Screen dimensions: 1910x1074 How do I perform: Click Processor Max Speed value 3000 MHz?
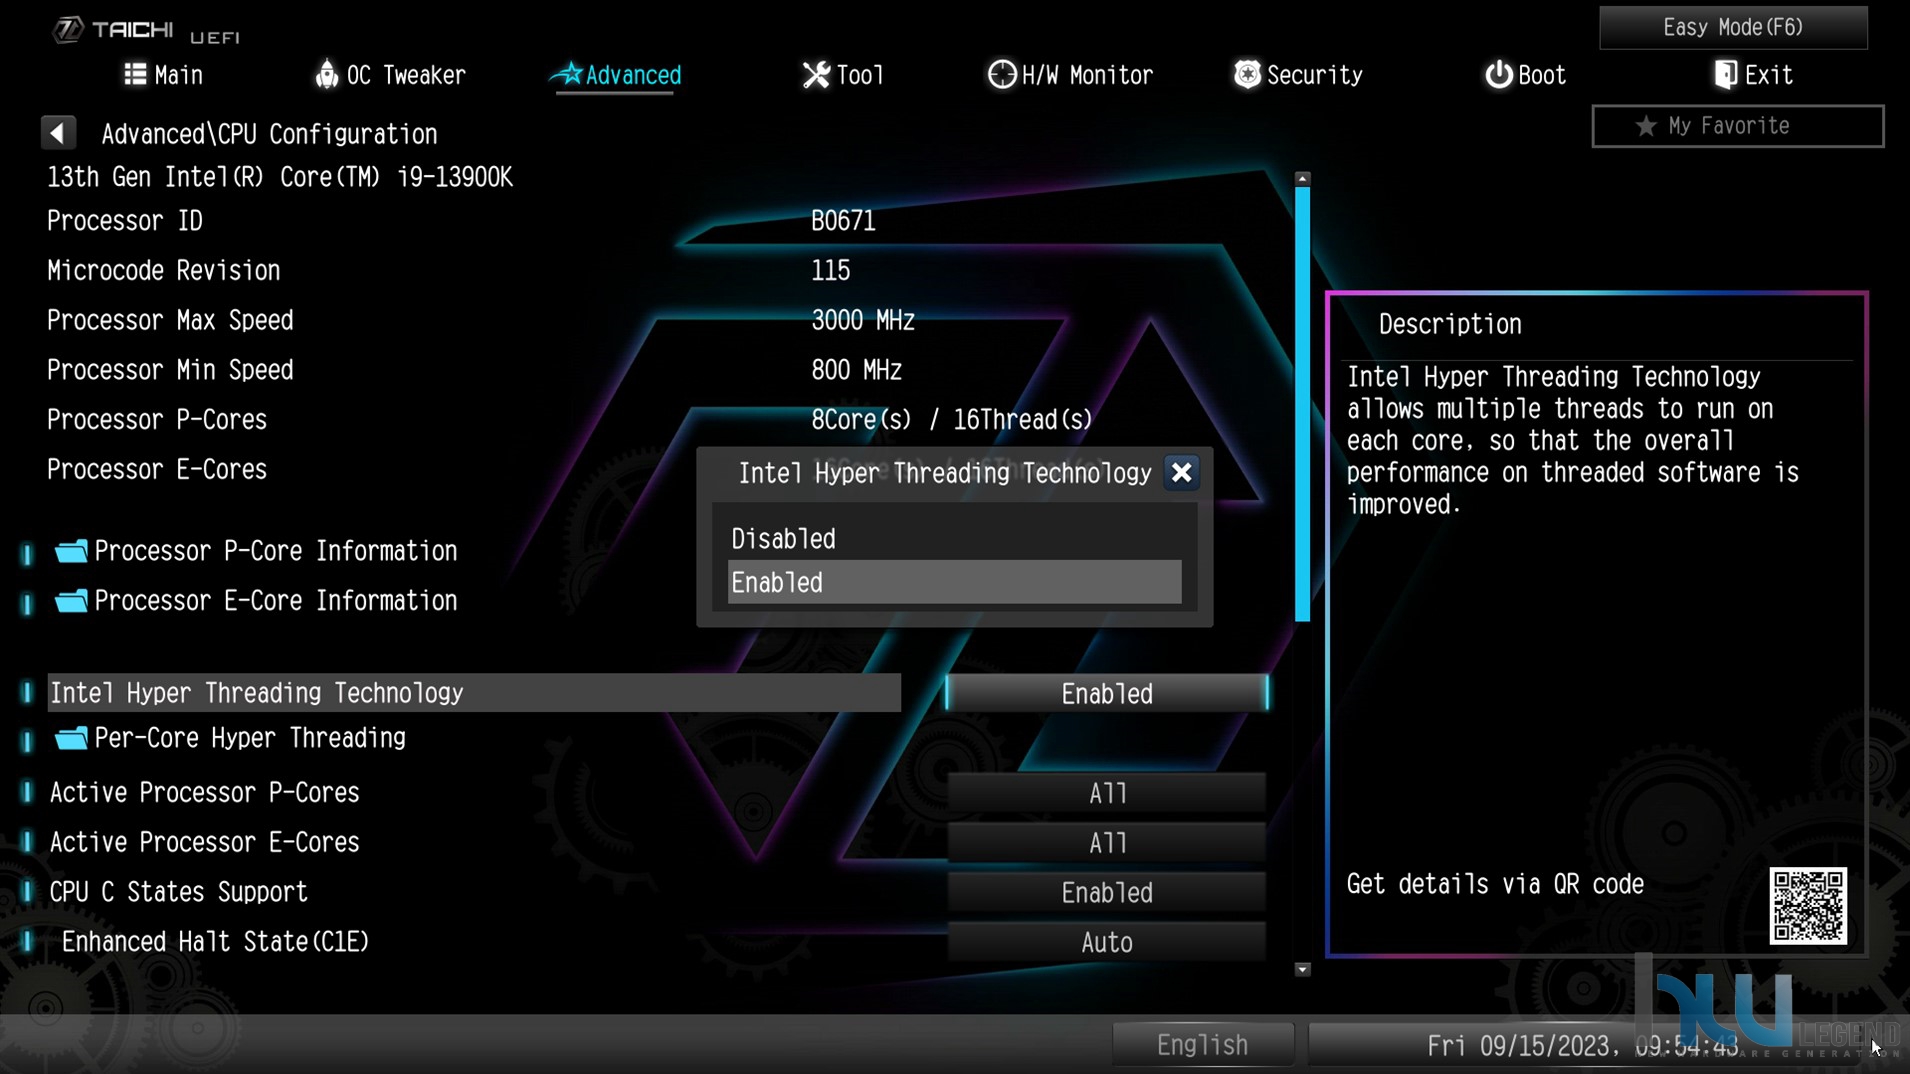tap(862, 321)
